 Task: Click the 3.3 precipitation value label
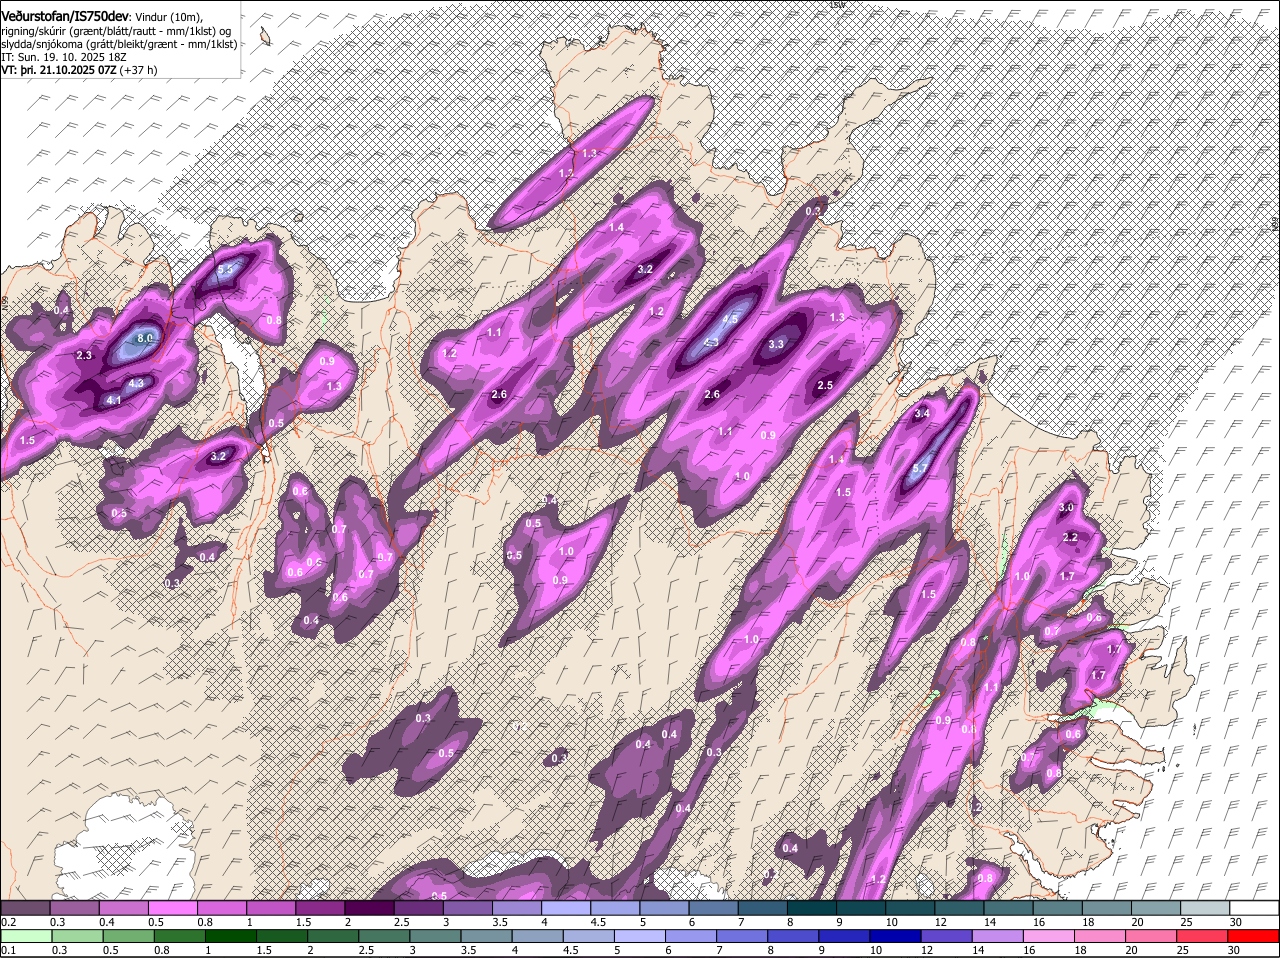(776, 344)
